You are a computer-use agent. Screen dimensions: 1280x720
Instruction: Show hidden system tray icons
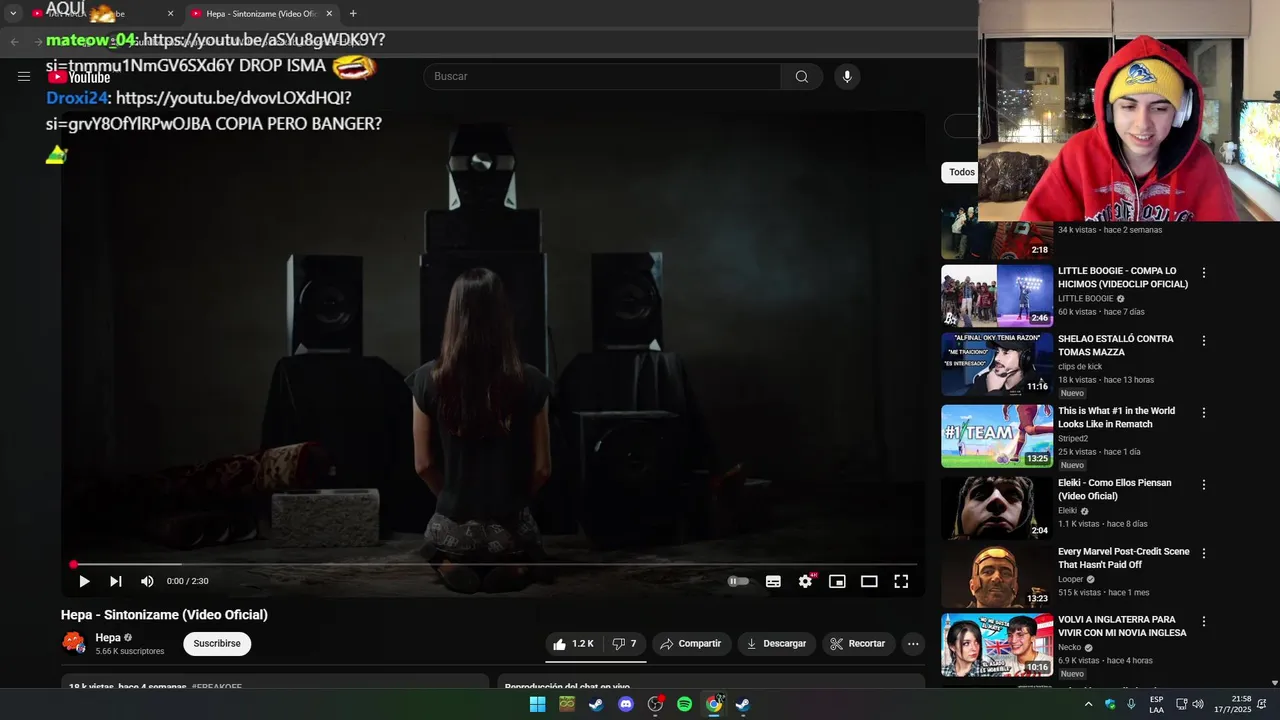(x=1088, y=704)
